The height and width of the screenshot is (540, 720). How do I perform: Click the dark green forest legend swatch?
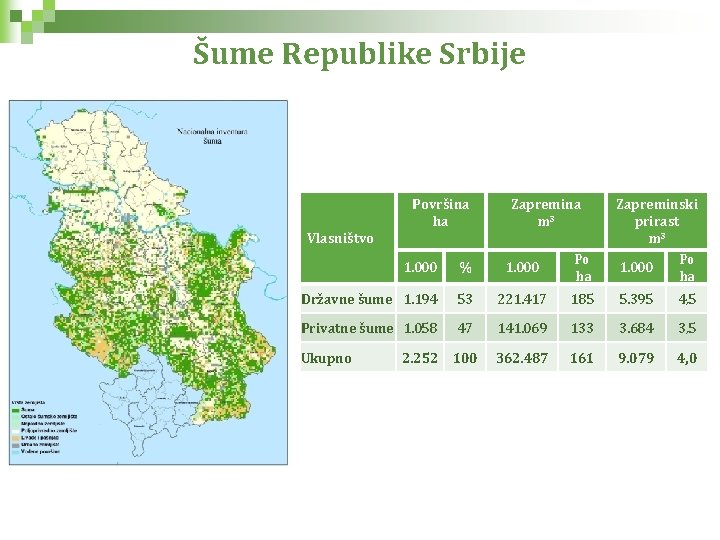[16, 409]
